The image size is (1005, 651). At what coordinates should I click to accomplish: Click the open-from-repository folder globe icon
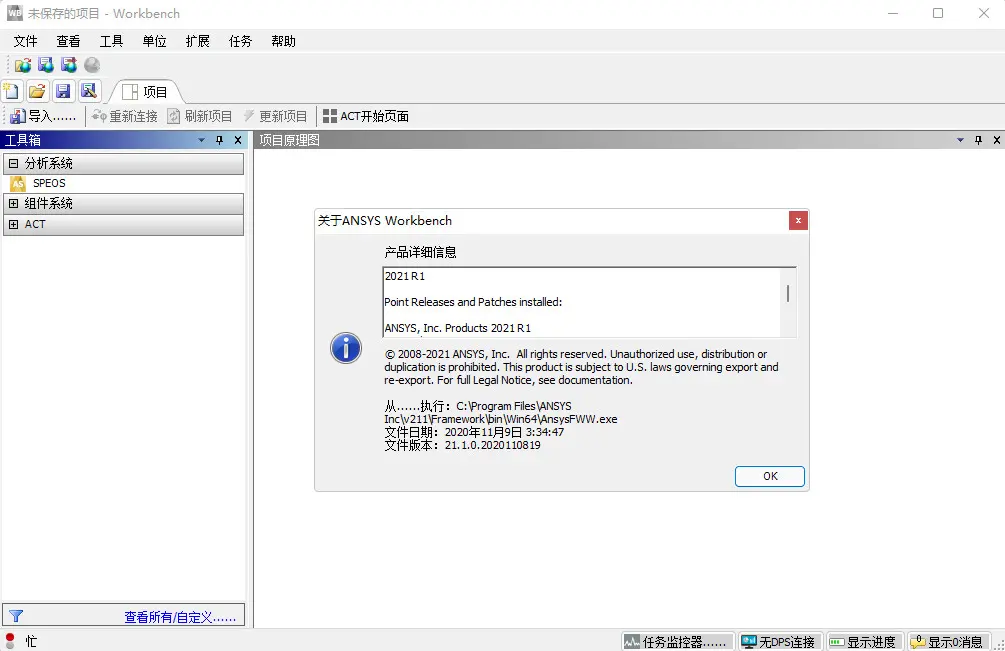[22, 65]
